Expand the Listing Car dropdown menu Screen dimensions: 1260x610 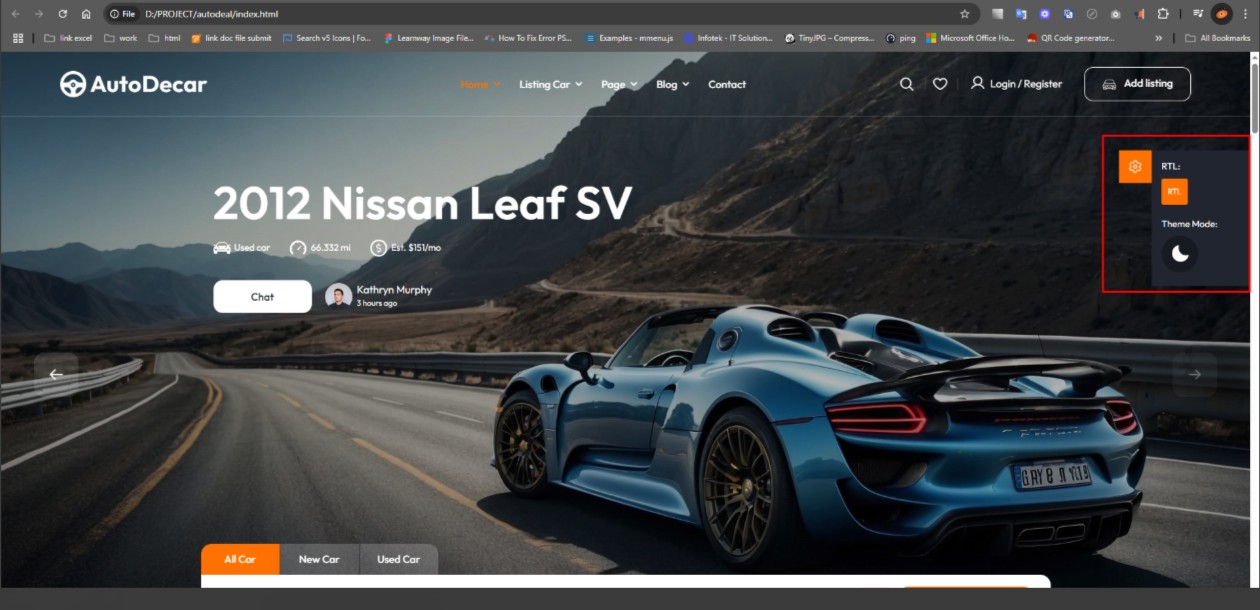(x=550, y=84)
